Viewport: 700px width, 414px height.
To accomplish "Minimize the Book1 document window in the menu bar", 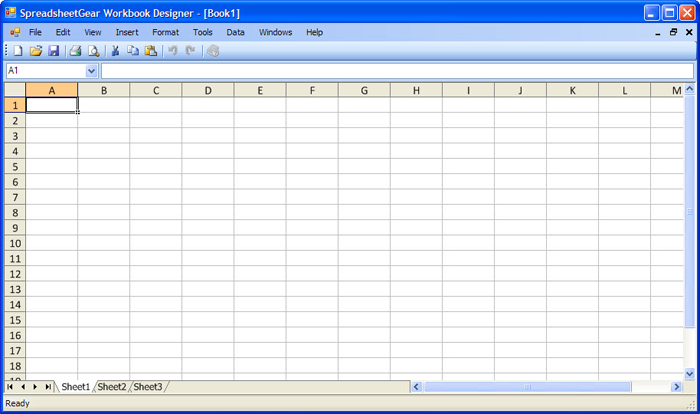I will [x=658, y=33].
